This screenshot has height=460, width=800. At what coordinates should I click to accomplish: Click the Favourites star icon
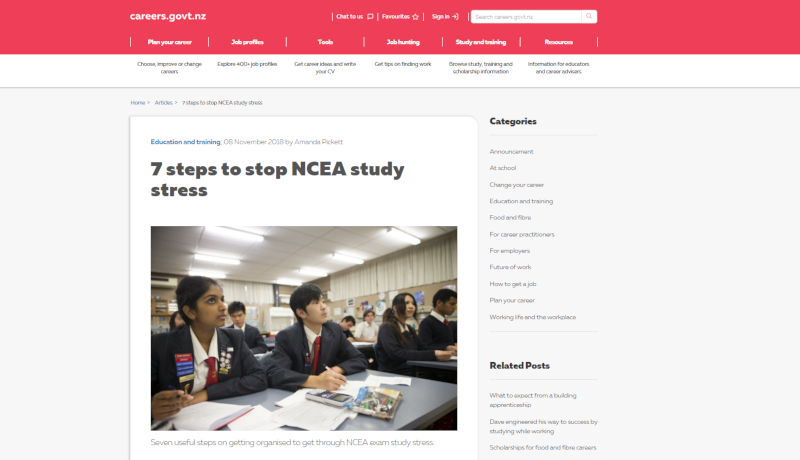point(415,17)
